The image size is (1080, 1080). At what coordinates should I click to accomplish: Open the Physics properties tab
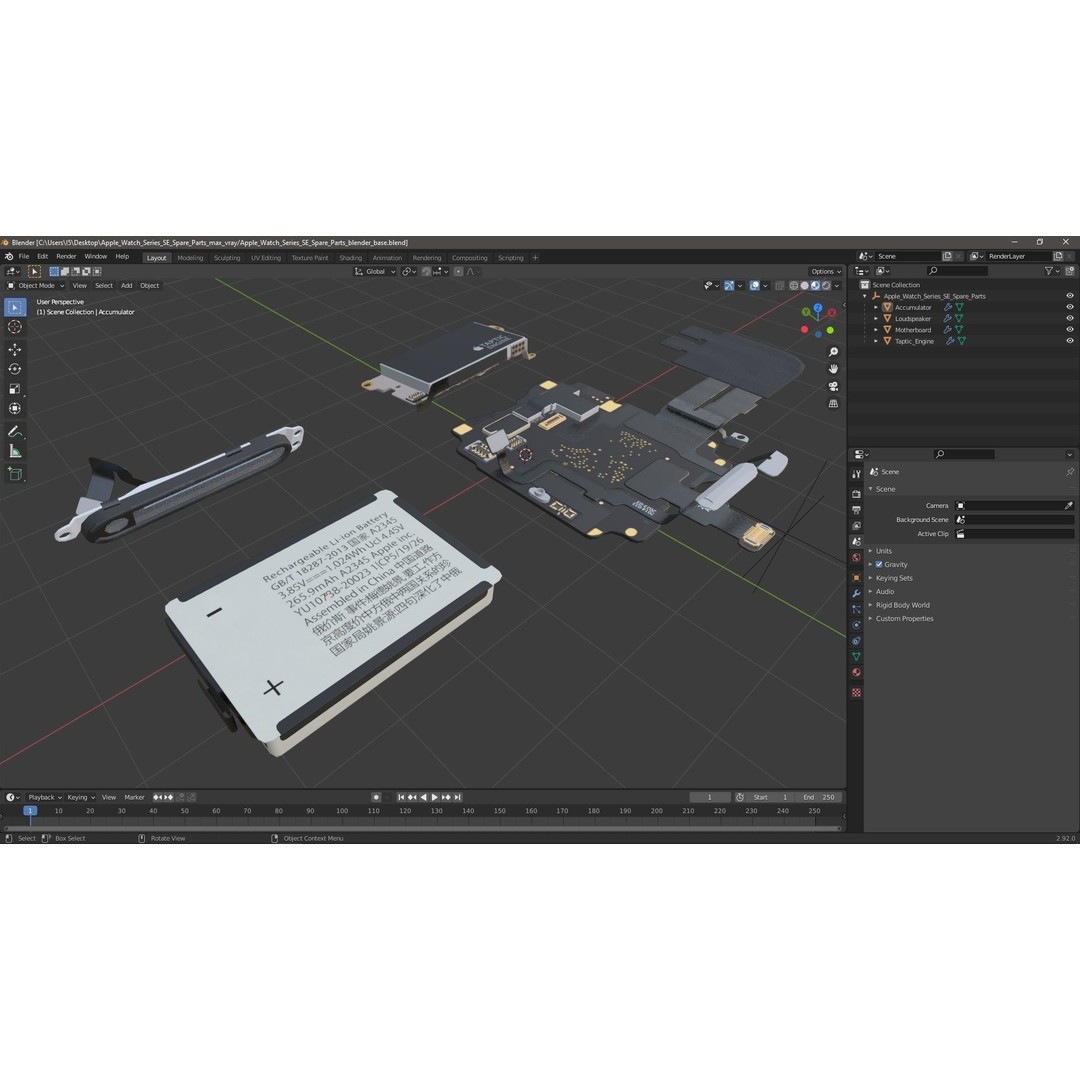pyautogui.click(x=856, y=625)
